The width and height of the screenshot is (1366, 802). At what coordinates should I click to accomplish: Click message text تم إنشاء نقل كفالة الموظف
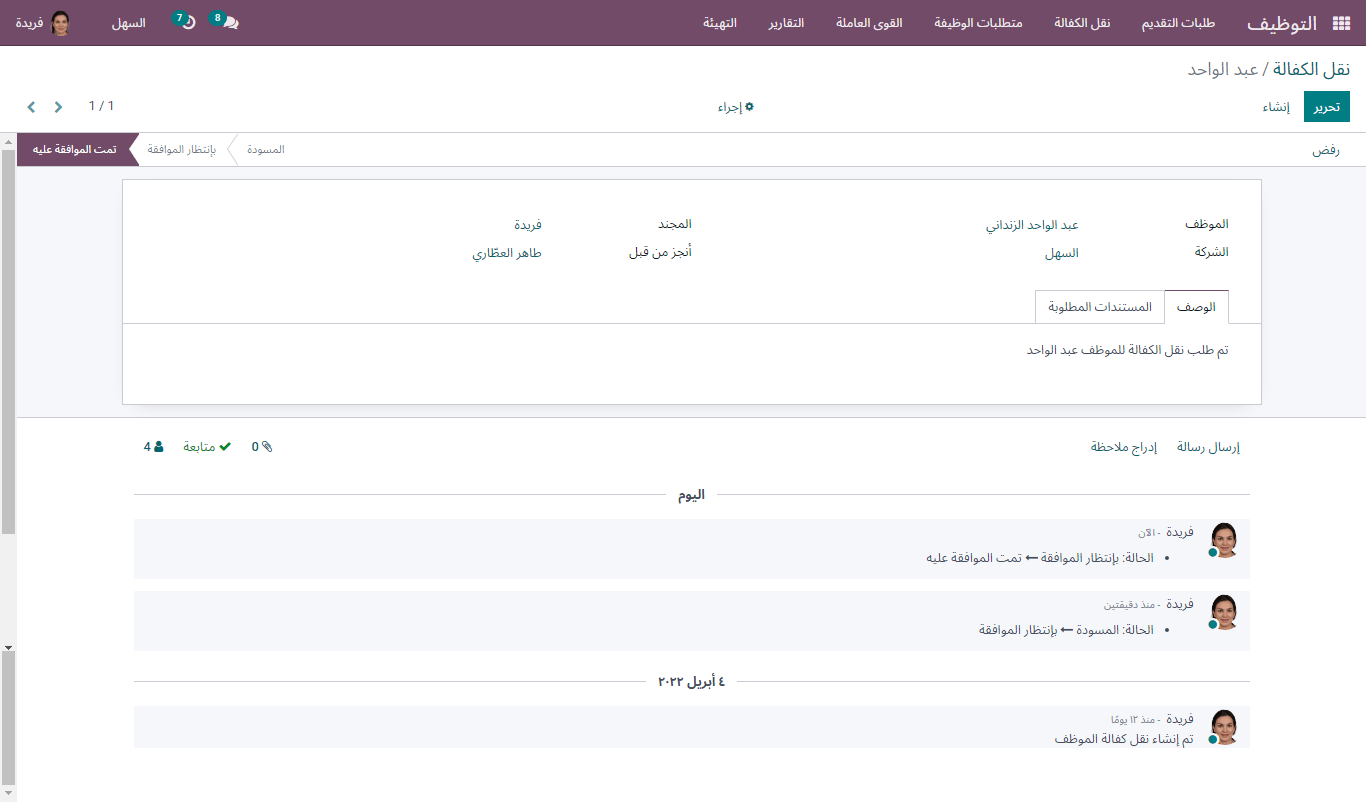pyautogui.click(x=1124, y=739)
